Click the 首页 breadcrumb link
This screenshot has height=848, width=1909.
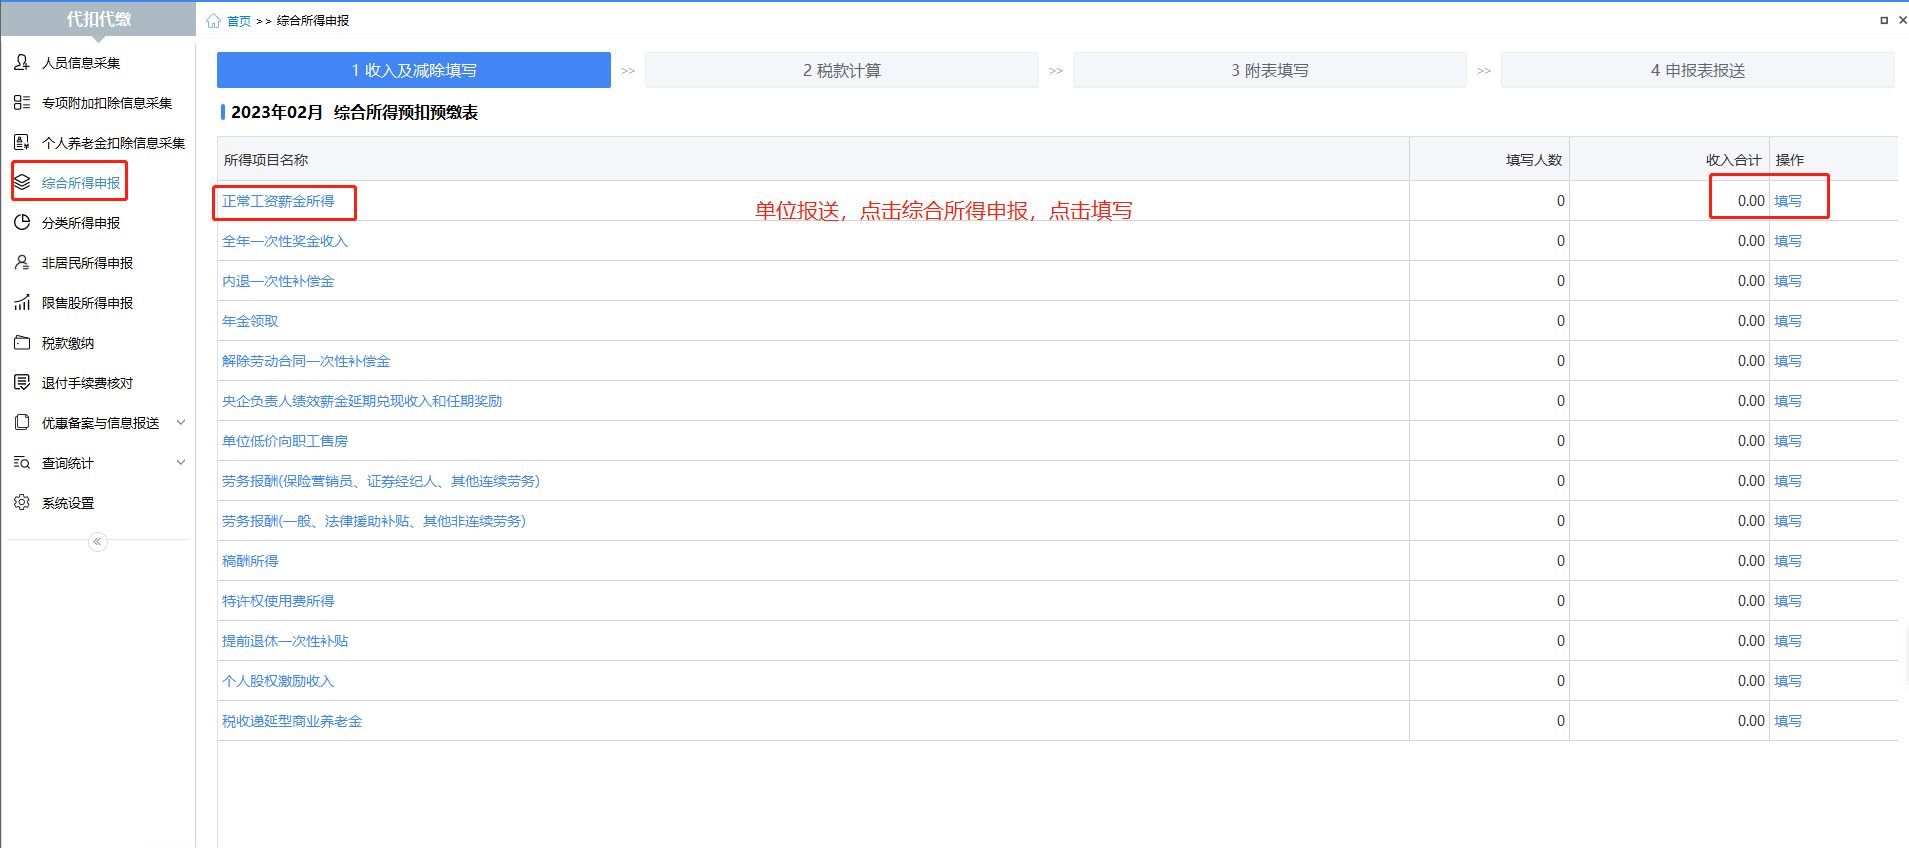click(239, 21)
